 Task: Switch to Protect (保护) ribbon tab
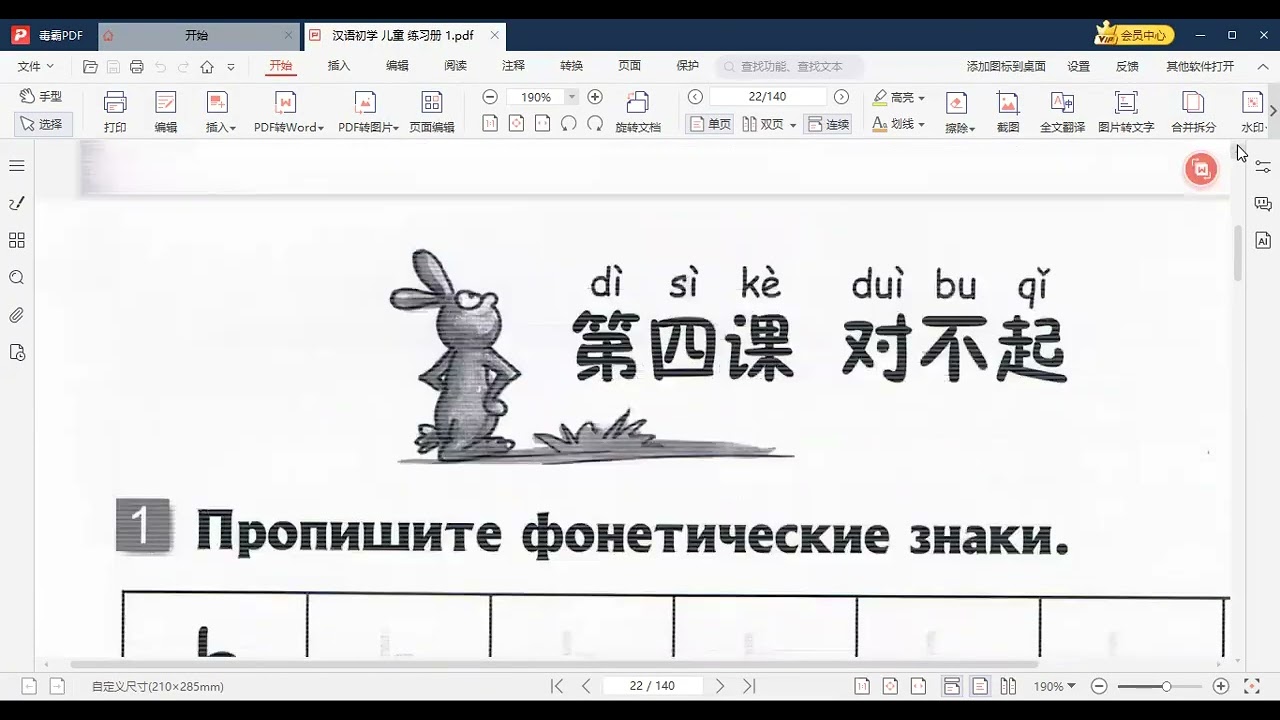click(688, 66)
